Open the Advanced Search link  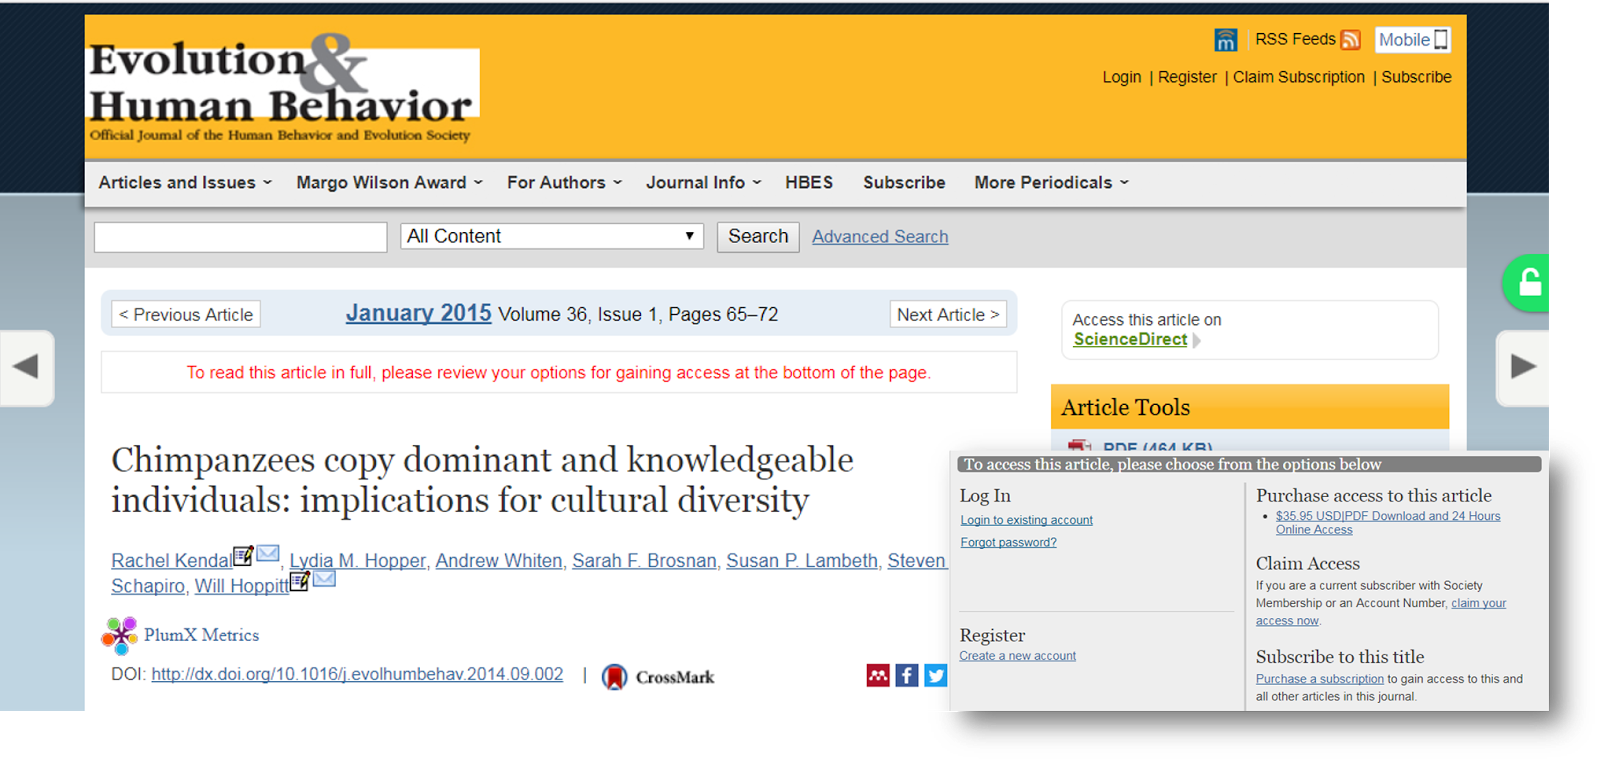click(x=880, y=237)
